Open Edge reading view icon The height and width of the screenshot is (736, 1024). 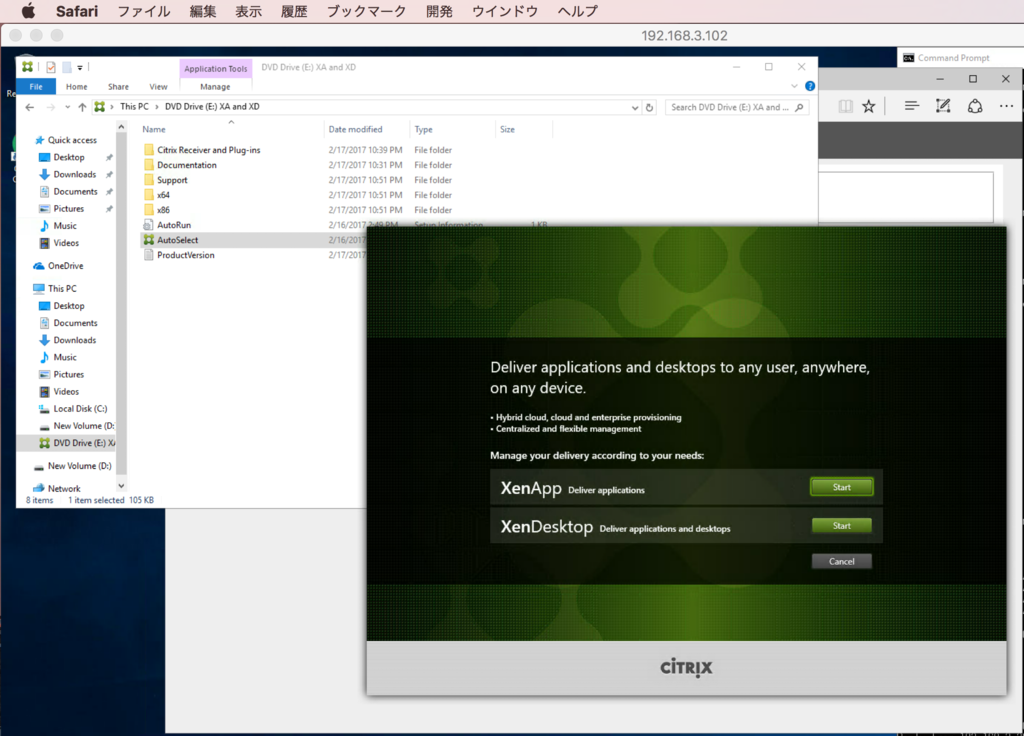tap(845, 106)
